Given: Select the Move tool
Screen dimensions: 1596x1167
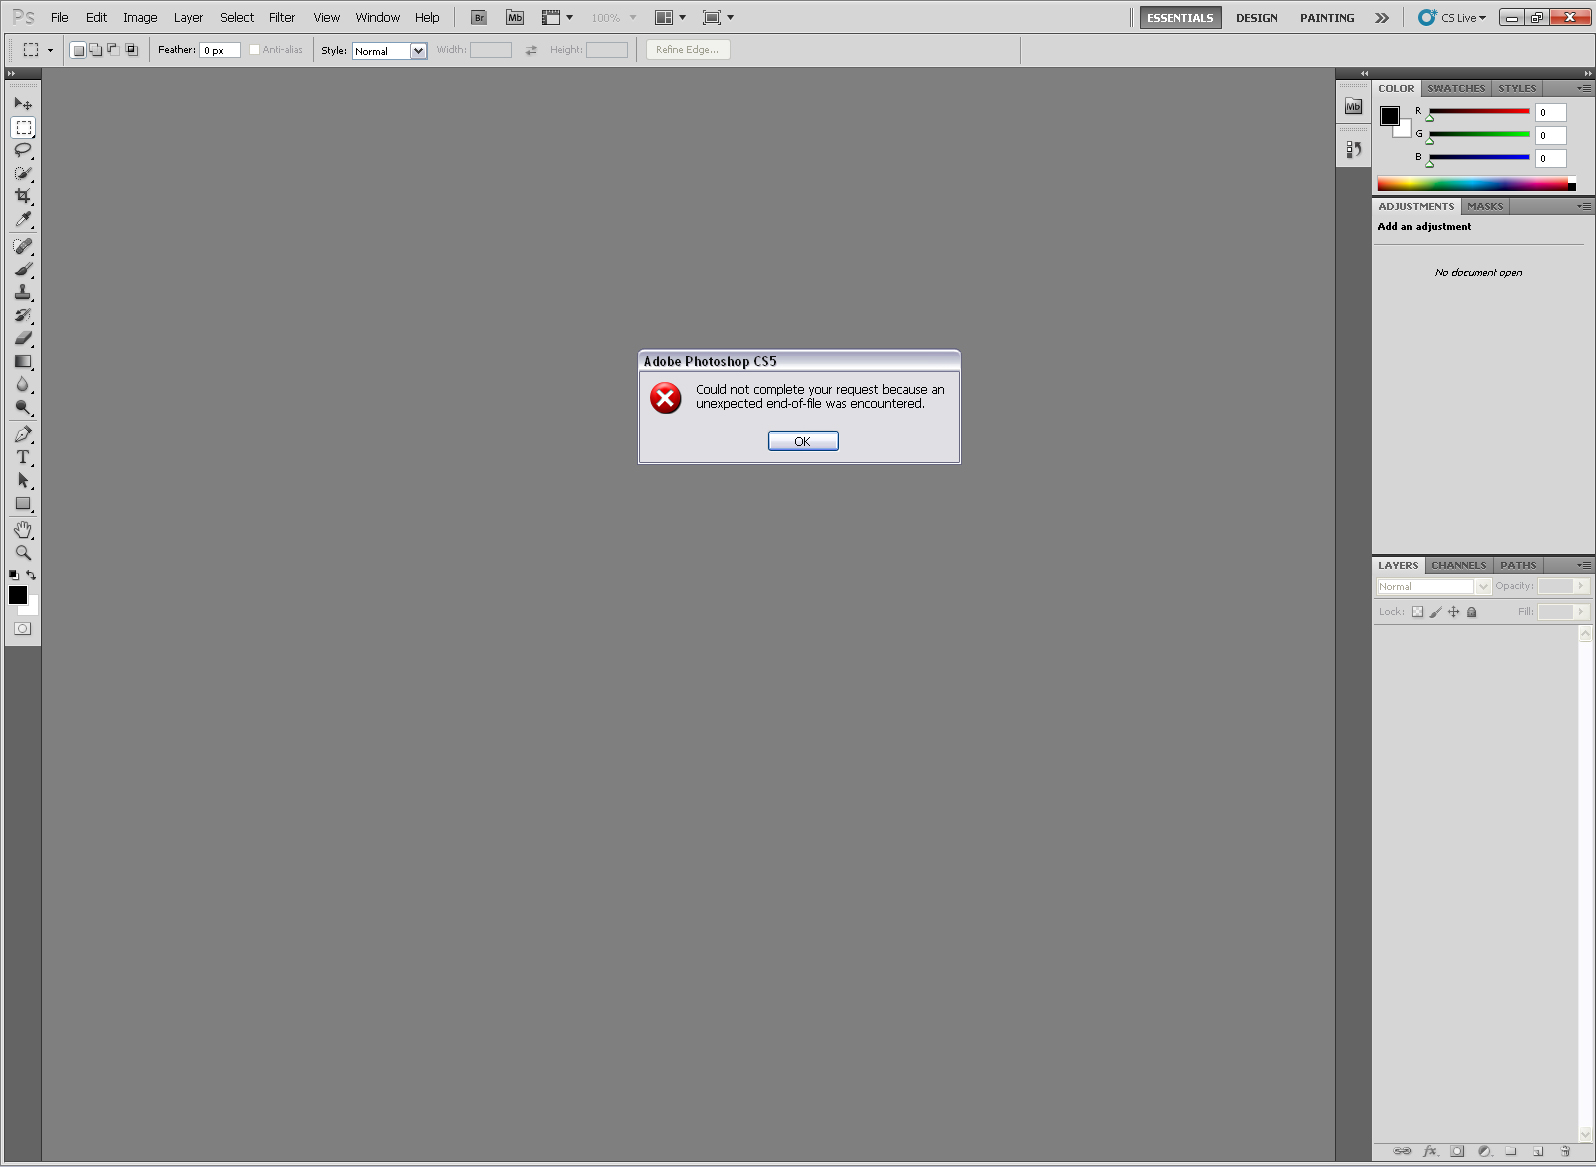Looking at the screenshot, I should 23,104.
